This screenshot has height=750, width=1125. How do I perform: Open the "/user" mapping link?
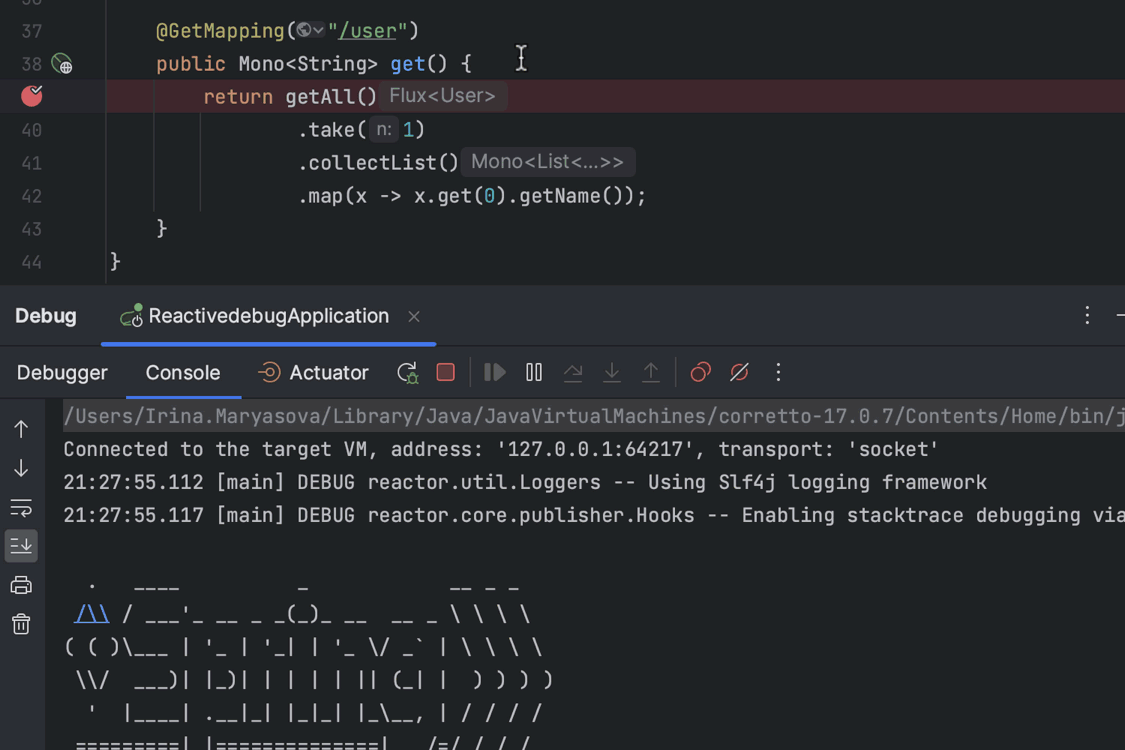(367, 31)
